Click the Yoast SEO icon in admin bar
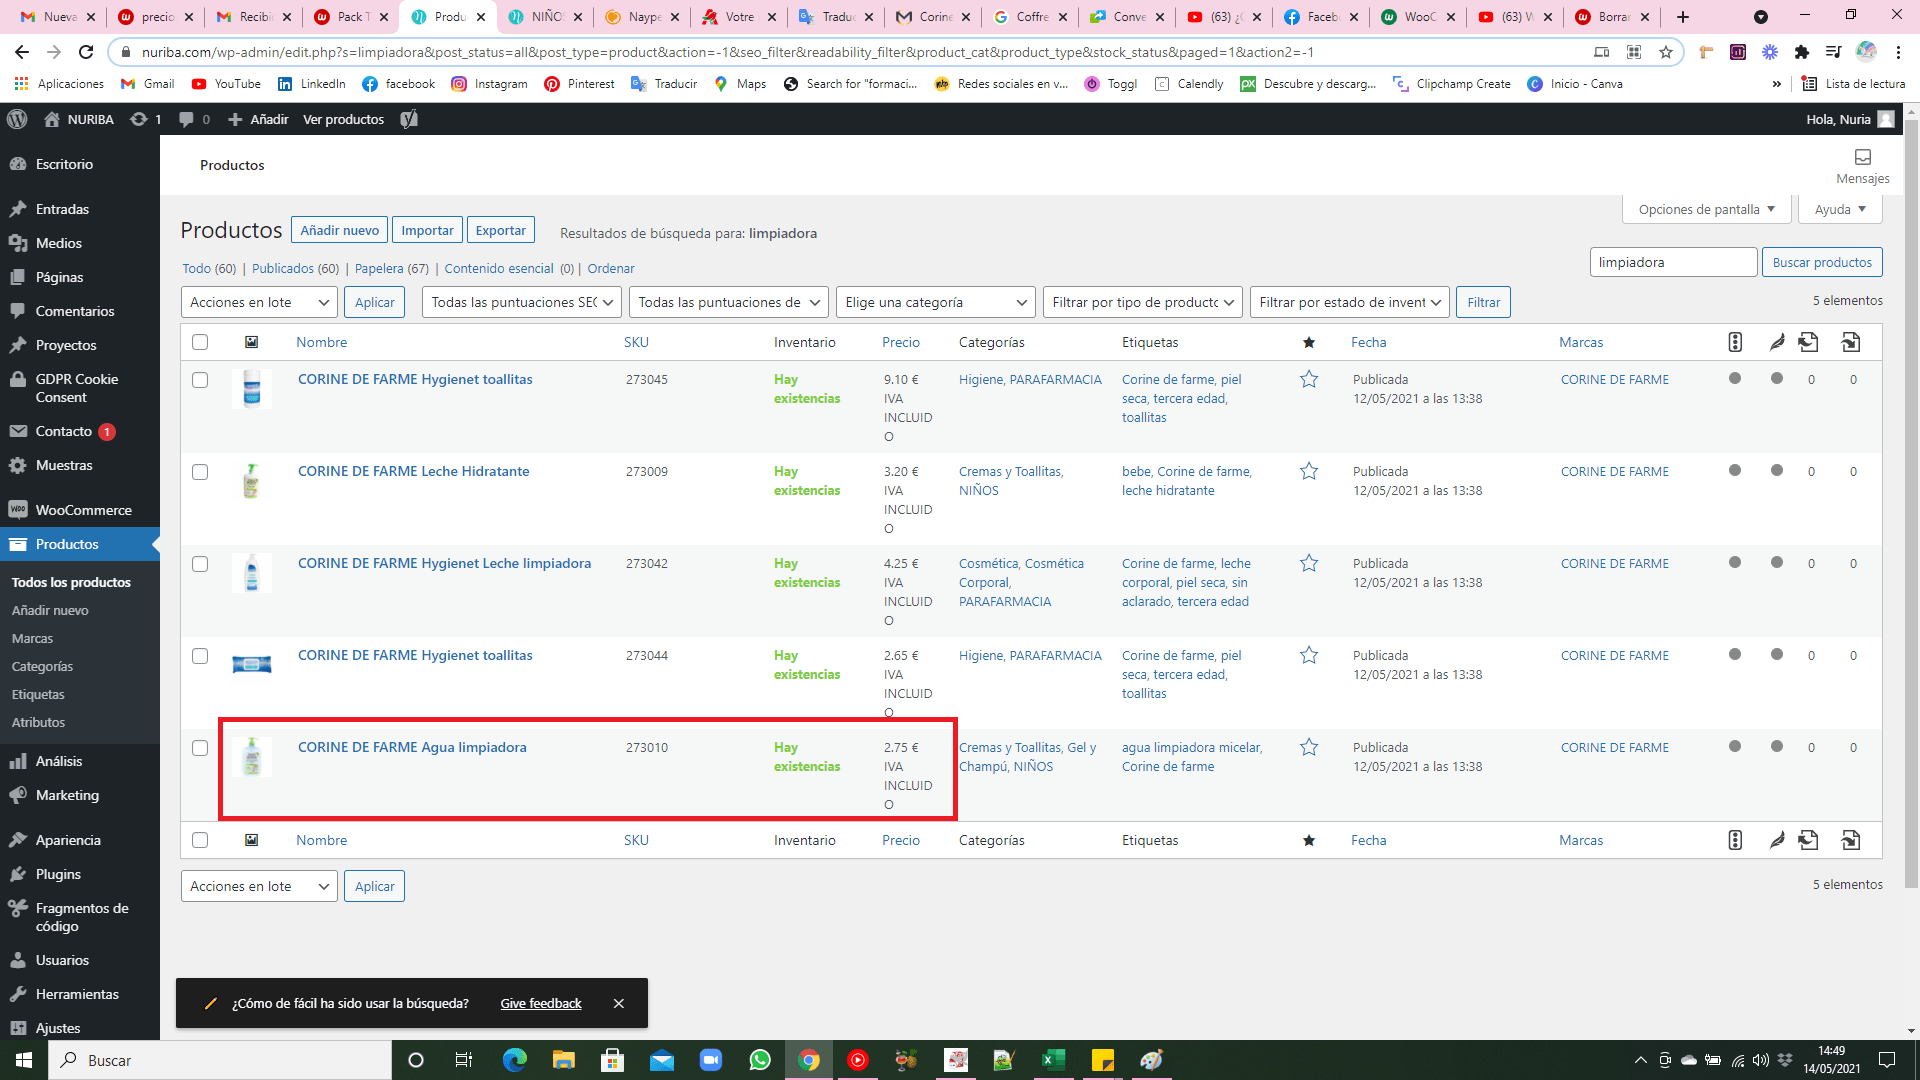Viewport: 1920px width, 1080px height. click(409, 119)
